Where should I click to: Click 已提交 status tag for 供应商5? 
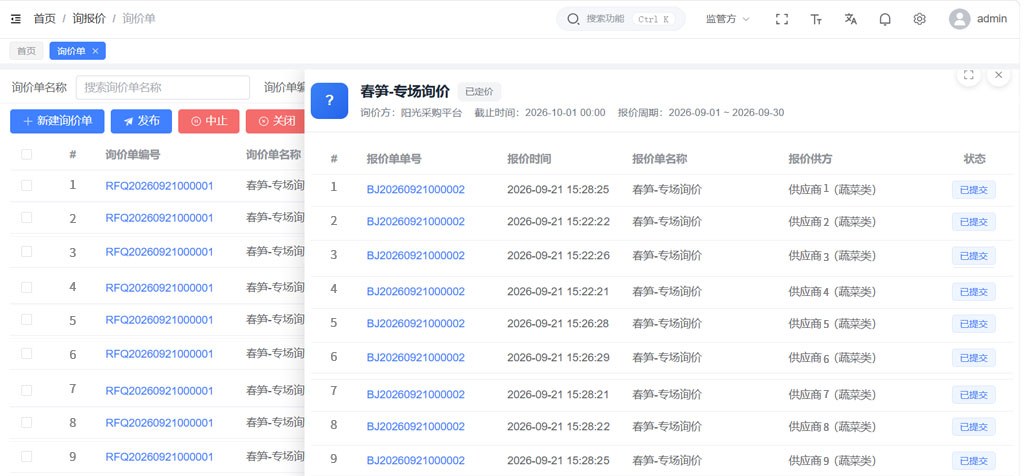click(974, 323)
